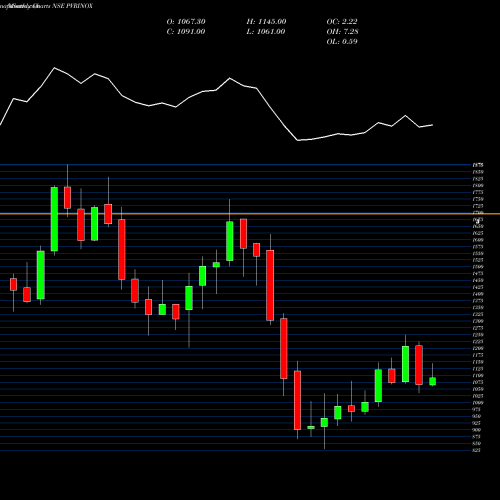Select the close value C: 1091.00
Image resolution: width=500 pixels, height=500 pixels.
[186, 31]
